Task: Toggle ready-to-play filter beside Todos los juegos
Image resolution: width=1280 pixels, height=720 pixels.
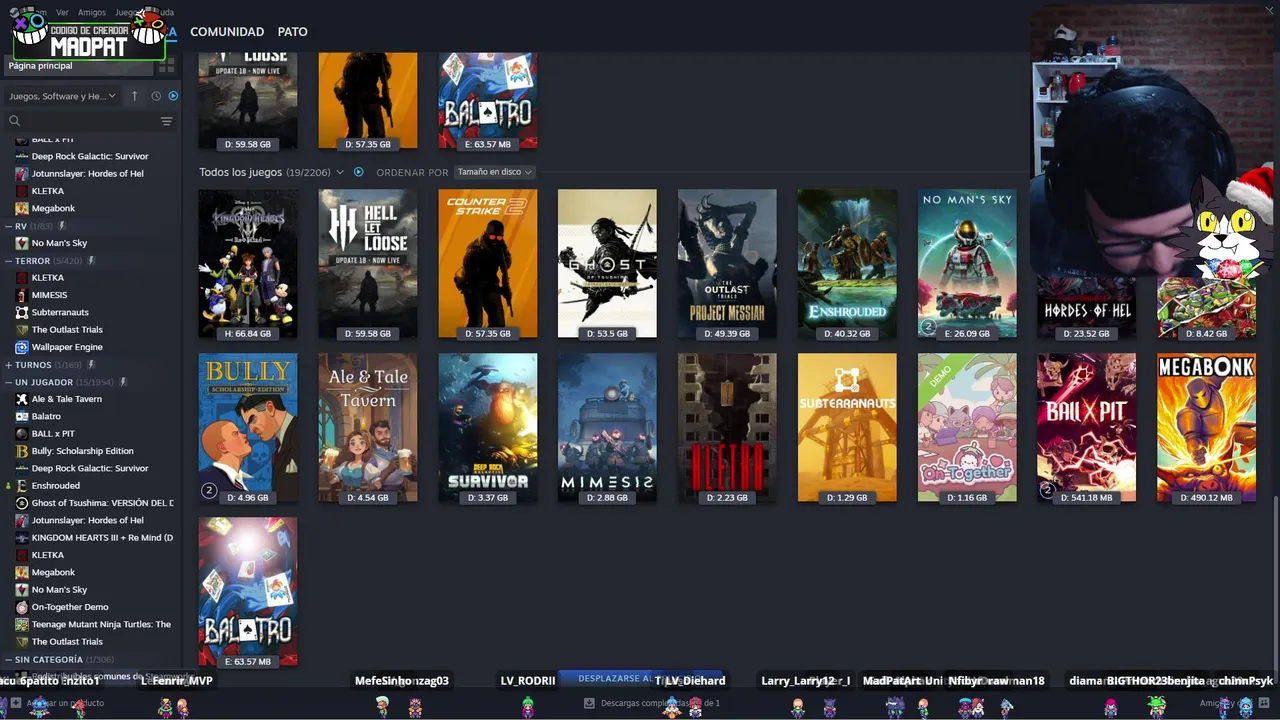Action: [x=358, y=172]
